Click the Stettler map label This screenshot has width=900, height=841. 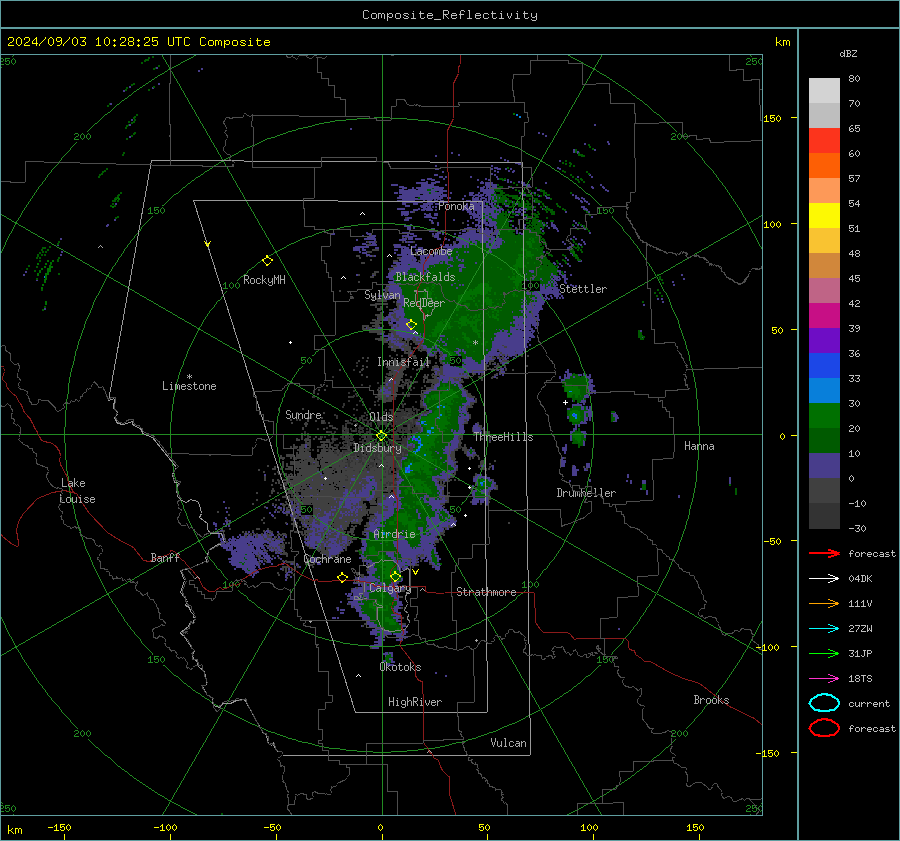coord(583,289)
